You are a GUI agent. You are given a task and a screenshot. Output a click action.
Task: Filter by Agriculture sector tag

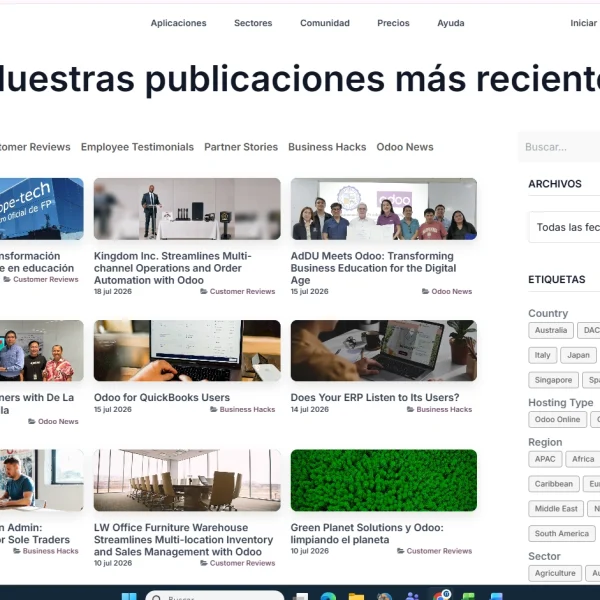555,573
